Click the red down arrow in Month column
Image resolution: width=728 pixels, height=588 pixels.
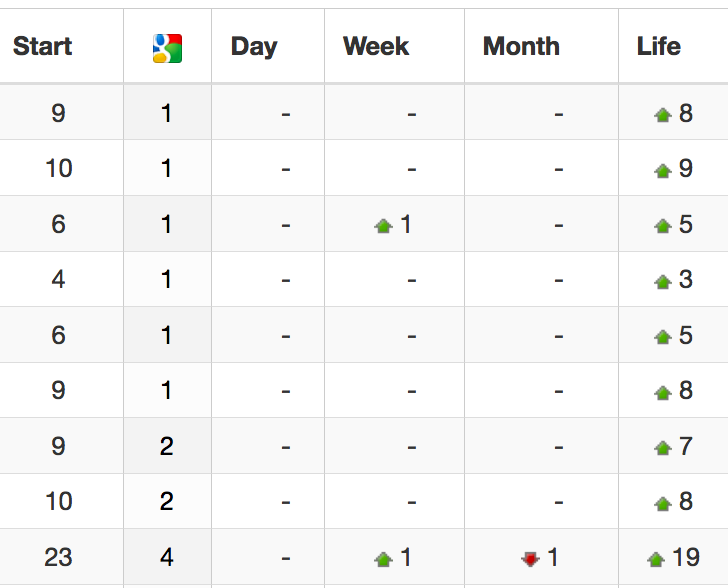point(530,559)
